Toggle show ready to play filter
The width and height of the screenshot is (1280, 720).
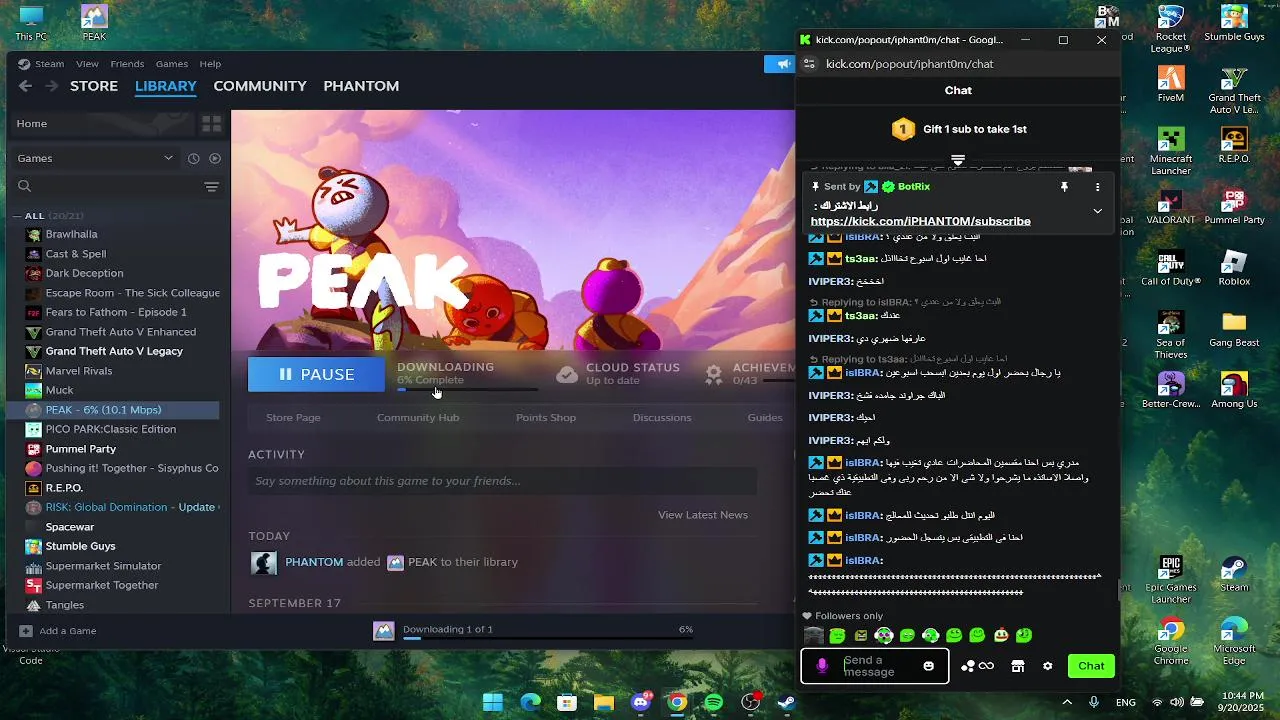[215, 158]
